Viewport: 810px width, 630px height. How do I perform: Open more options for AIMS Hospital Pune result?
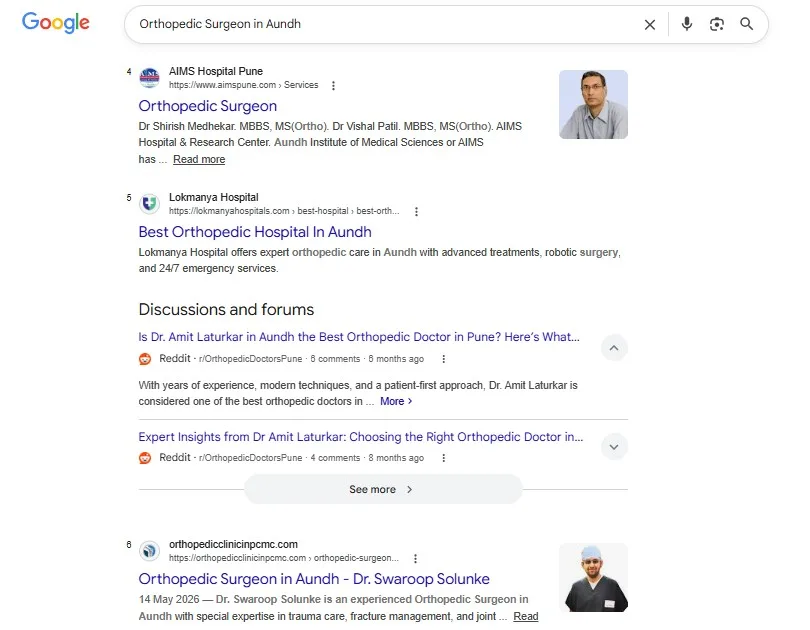[x=333, y=86]
